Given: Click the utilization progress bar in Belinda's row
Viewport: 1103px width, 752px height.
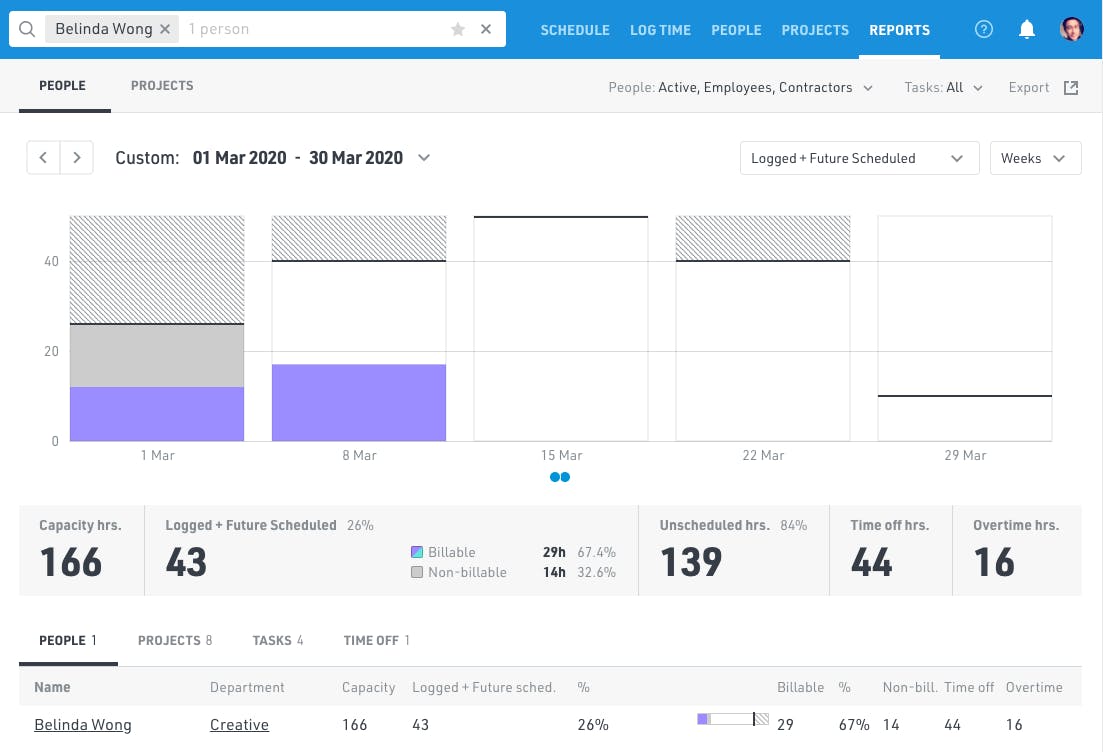Looking at the screenshot, I should (x=732, y=718).
